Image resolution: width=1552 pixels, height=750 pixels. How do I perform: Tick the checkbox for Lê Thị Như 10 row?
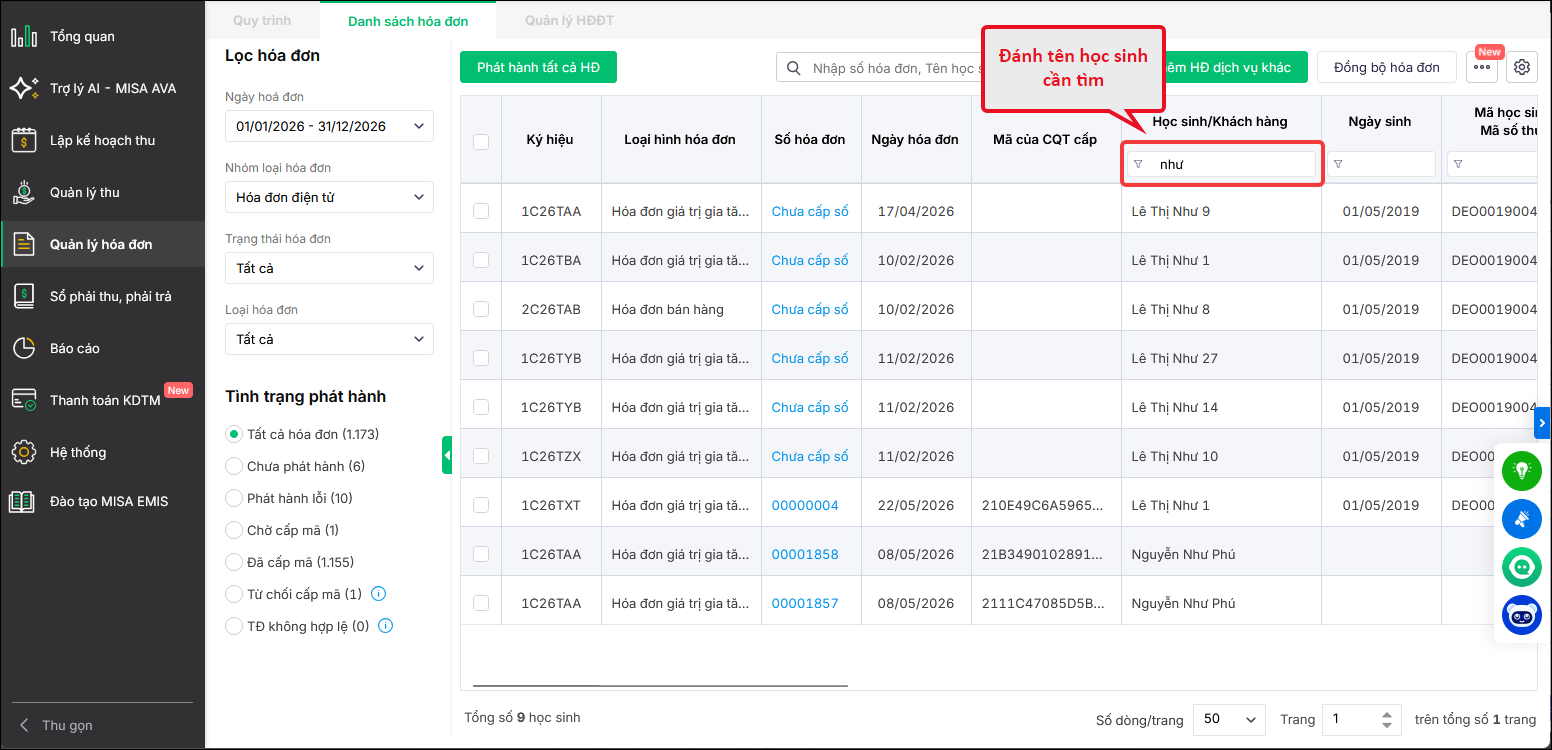pos(481,456)
